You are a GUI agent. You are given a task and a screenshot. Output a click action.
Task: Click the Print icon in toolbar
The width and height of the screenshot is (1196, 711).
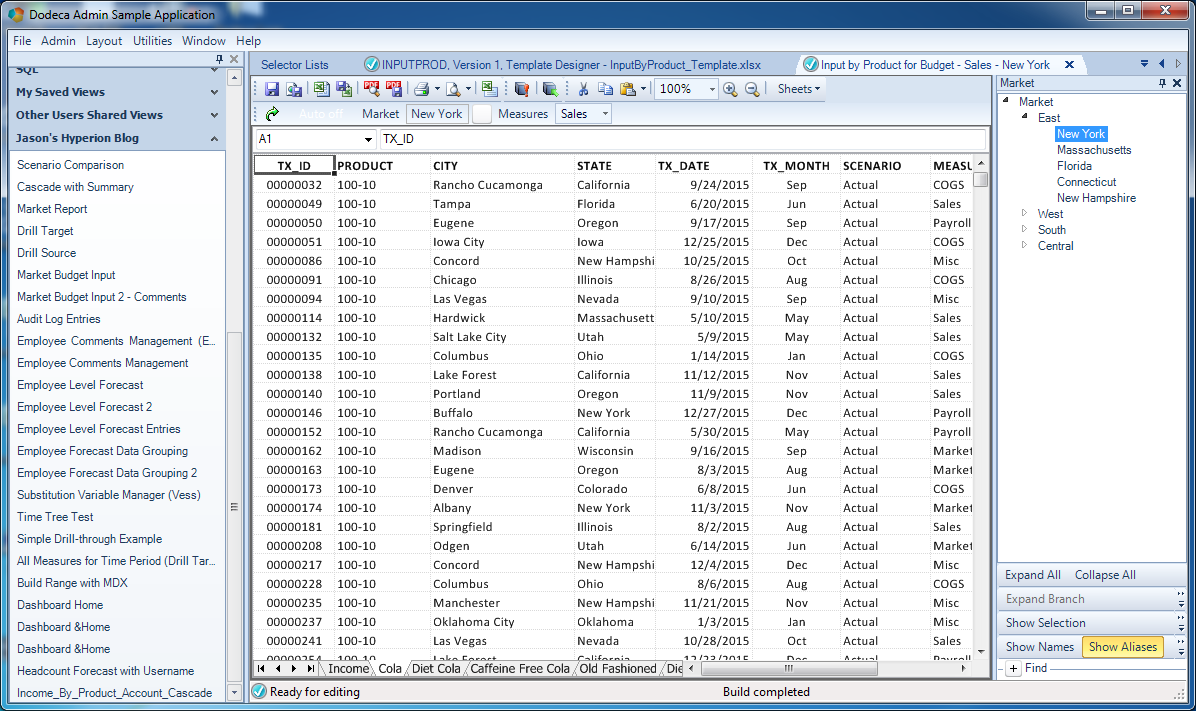pyautogui.click(x=421, y=89)
